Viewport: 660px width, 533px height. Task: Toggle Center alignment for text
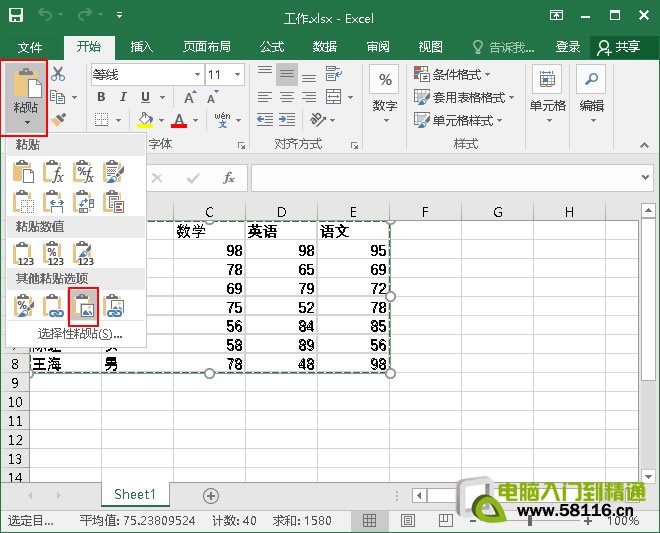coord(287,97)
